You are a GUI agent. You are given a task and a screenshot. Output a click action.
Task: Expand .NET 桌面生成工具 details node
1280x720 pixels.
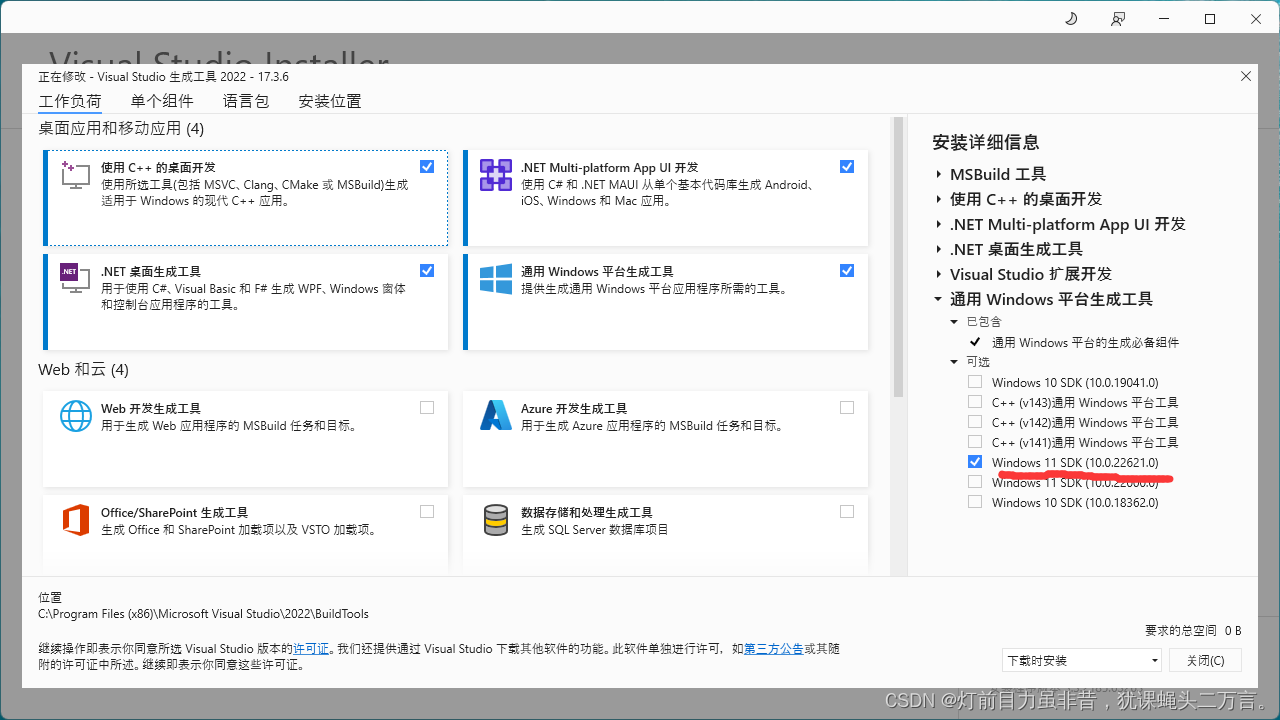939,249
